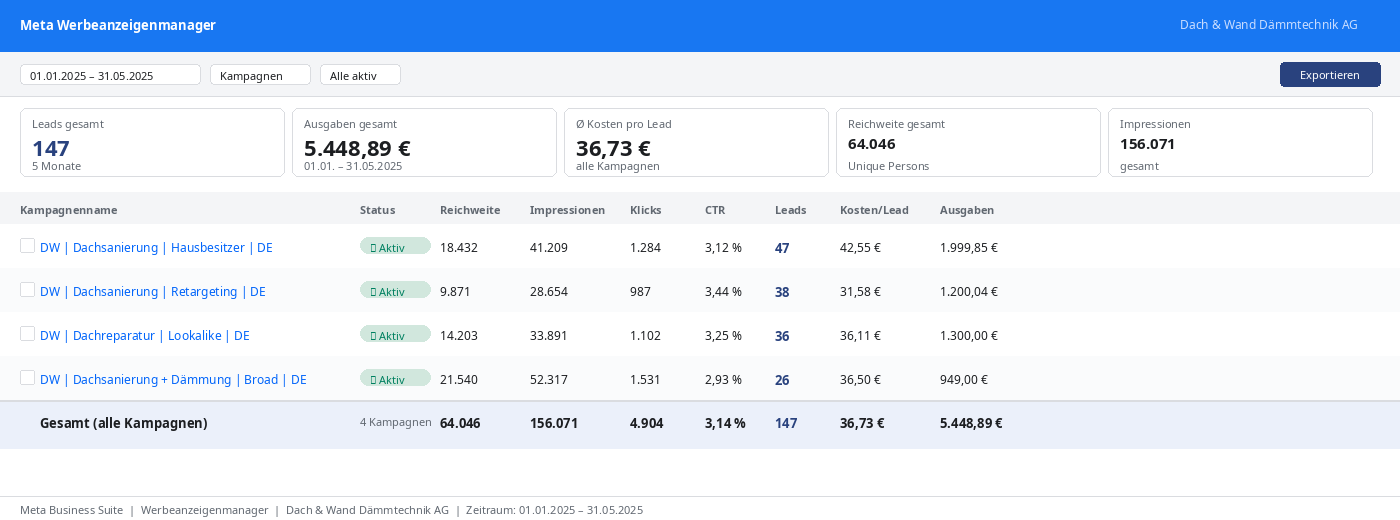This screenshot has height=520, width=1400.
Task: Toggle checkbox for Dachsanierung + Dämmung Broad
Action: point(27,378)
